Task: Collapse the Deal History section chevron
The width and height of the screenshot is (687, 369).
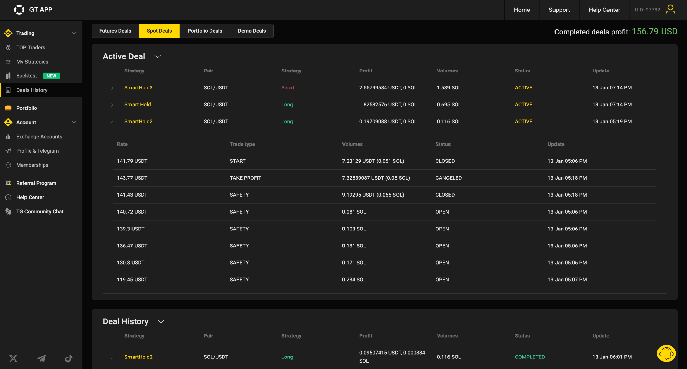Action: point(161,322)
